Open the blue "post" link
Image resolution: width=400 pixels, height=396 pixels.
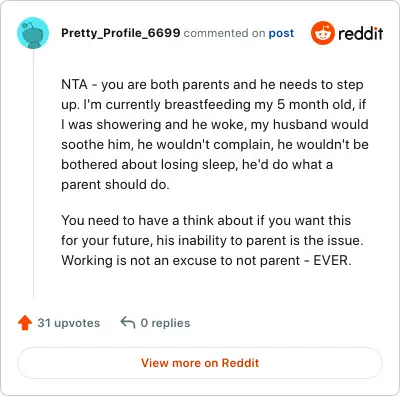pyautogui.click(x=281, y=33)
